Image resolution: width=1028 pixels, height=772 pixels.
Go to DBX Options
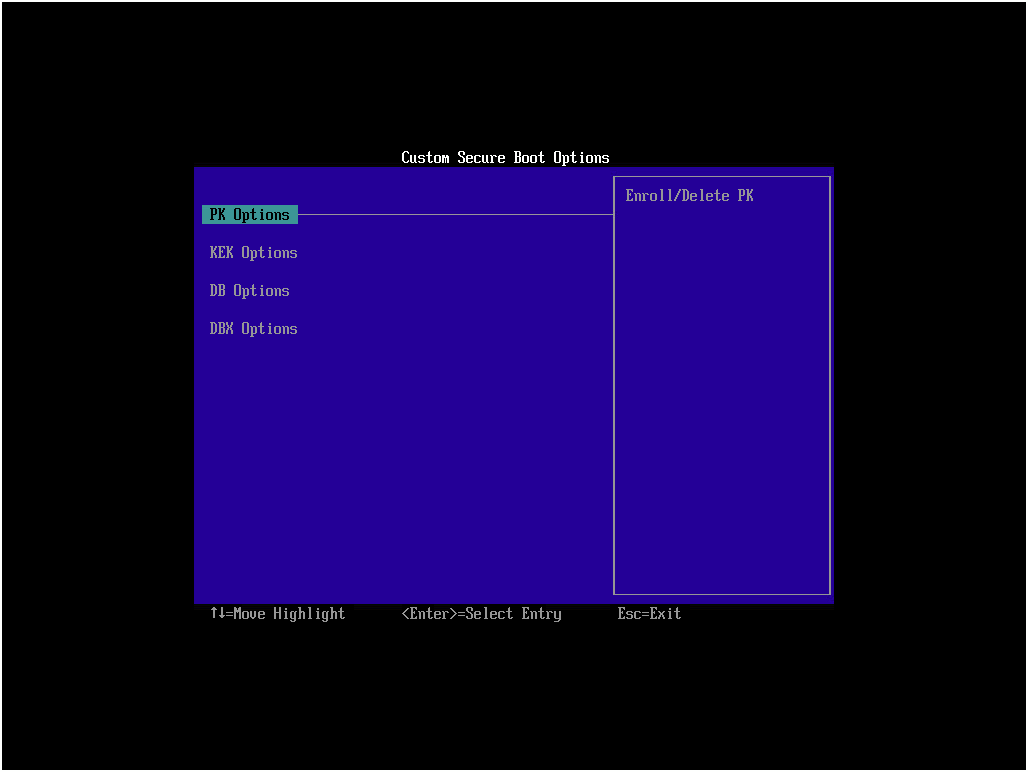point(253,328)
